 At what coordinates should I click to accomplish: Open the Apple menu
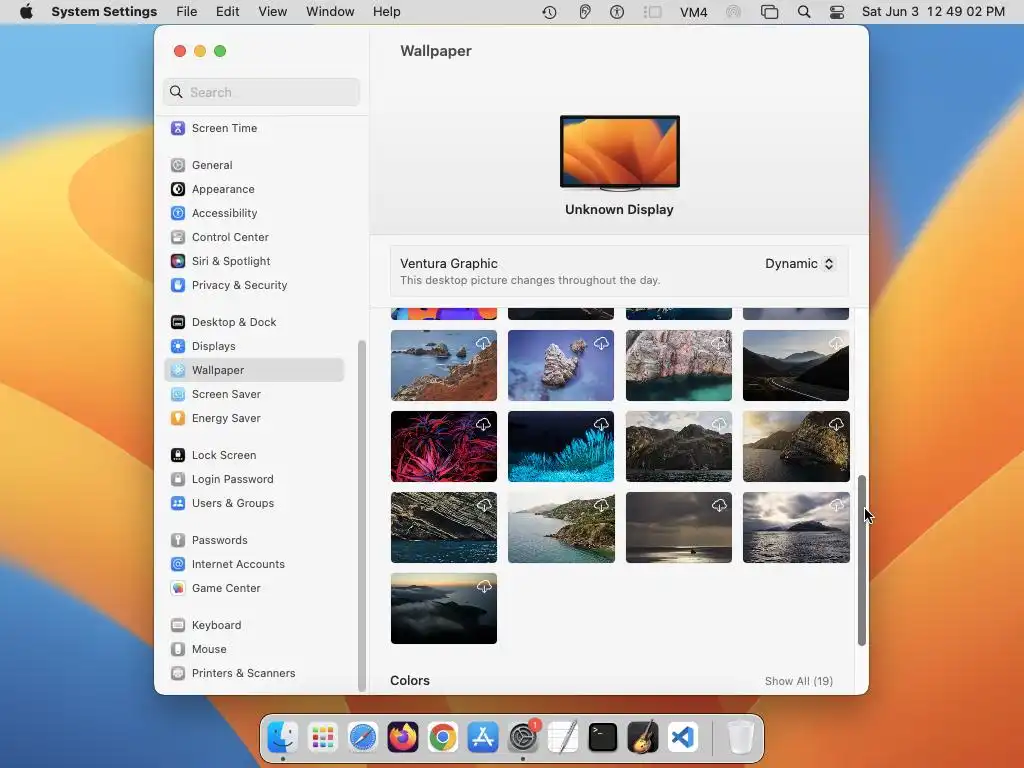26,12
